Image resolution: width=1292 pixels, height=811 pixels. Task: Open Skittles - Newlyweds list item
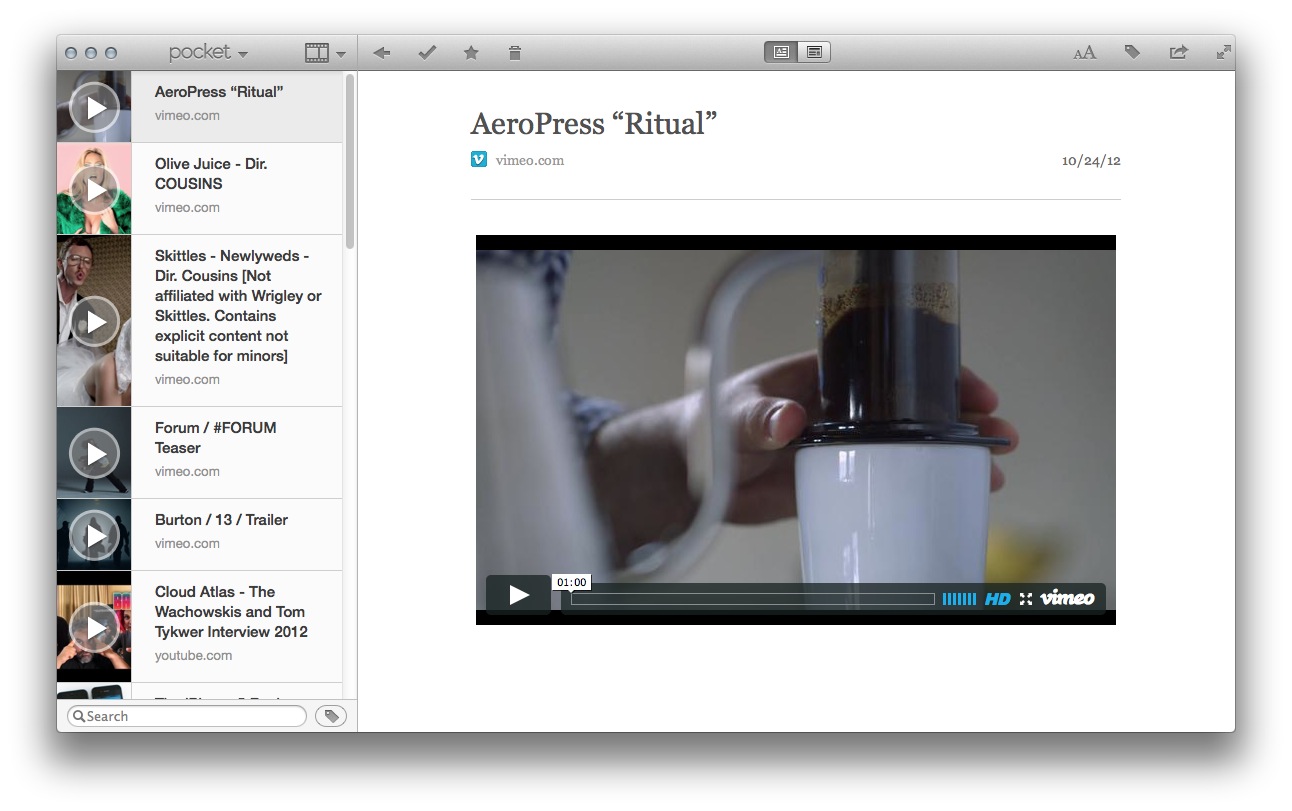point(199,321)
